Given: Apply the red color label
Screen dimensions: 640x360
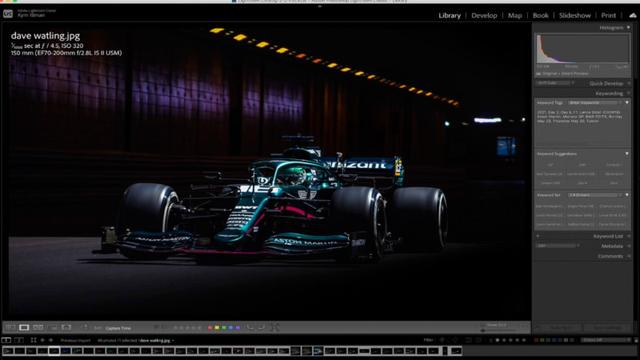Looking at the screenshot, I should [211, 327].
